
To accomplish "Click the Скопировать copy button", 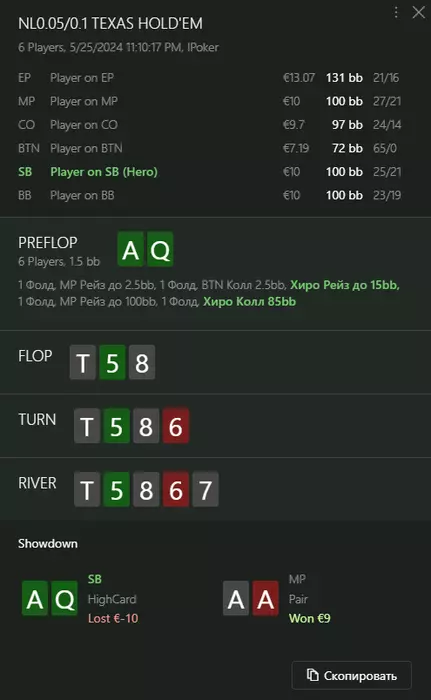I will (351, 675).
